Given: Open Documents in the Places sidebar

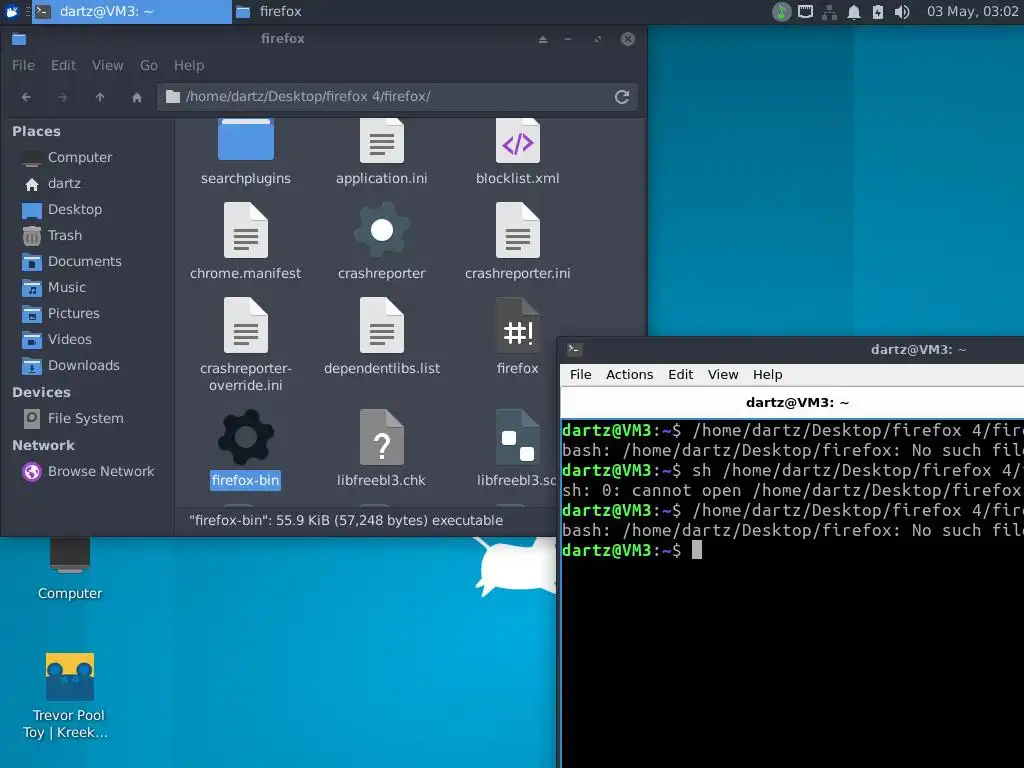Looking at the screenshot, I should (84, 261).
